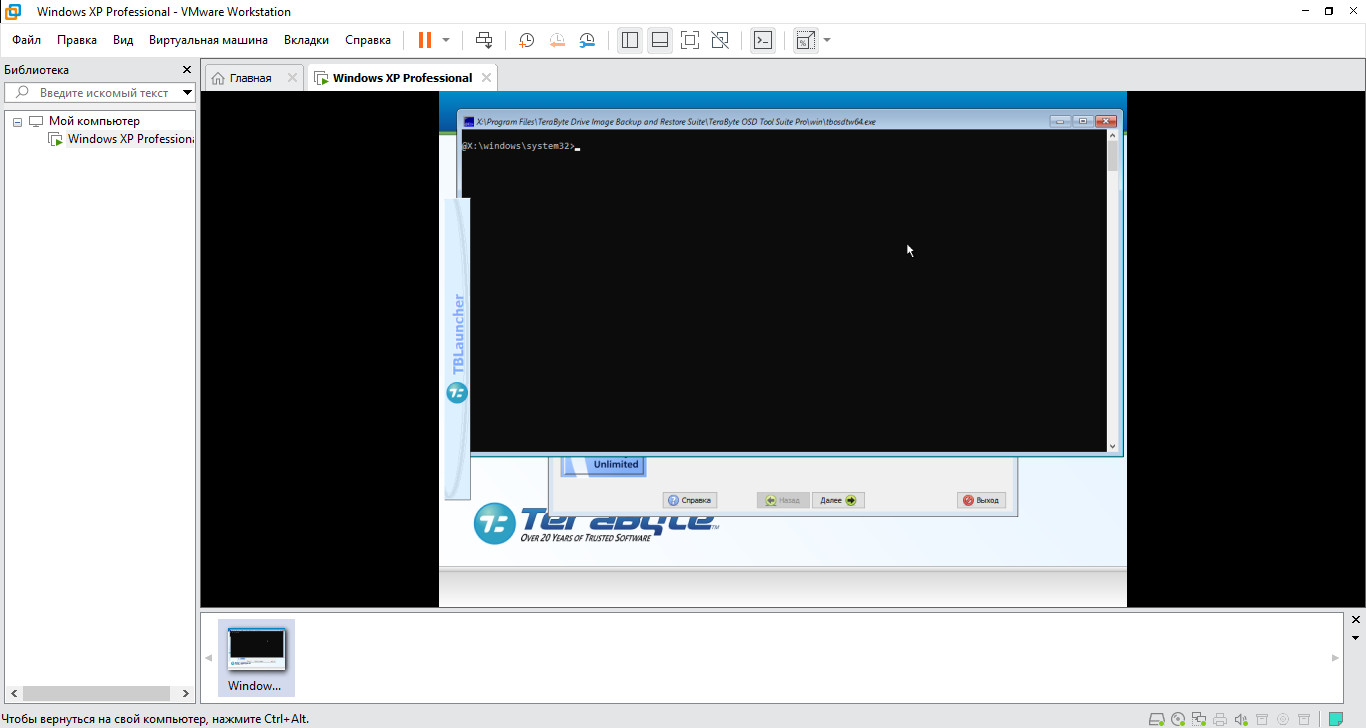Toggle the library sidebar view icon
This screenshot has width=1366, height=728.
click(x=629, y=40)
